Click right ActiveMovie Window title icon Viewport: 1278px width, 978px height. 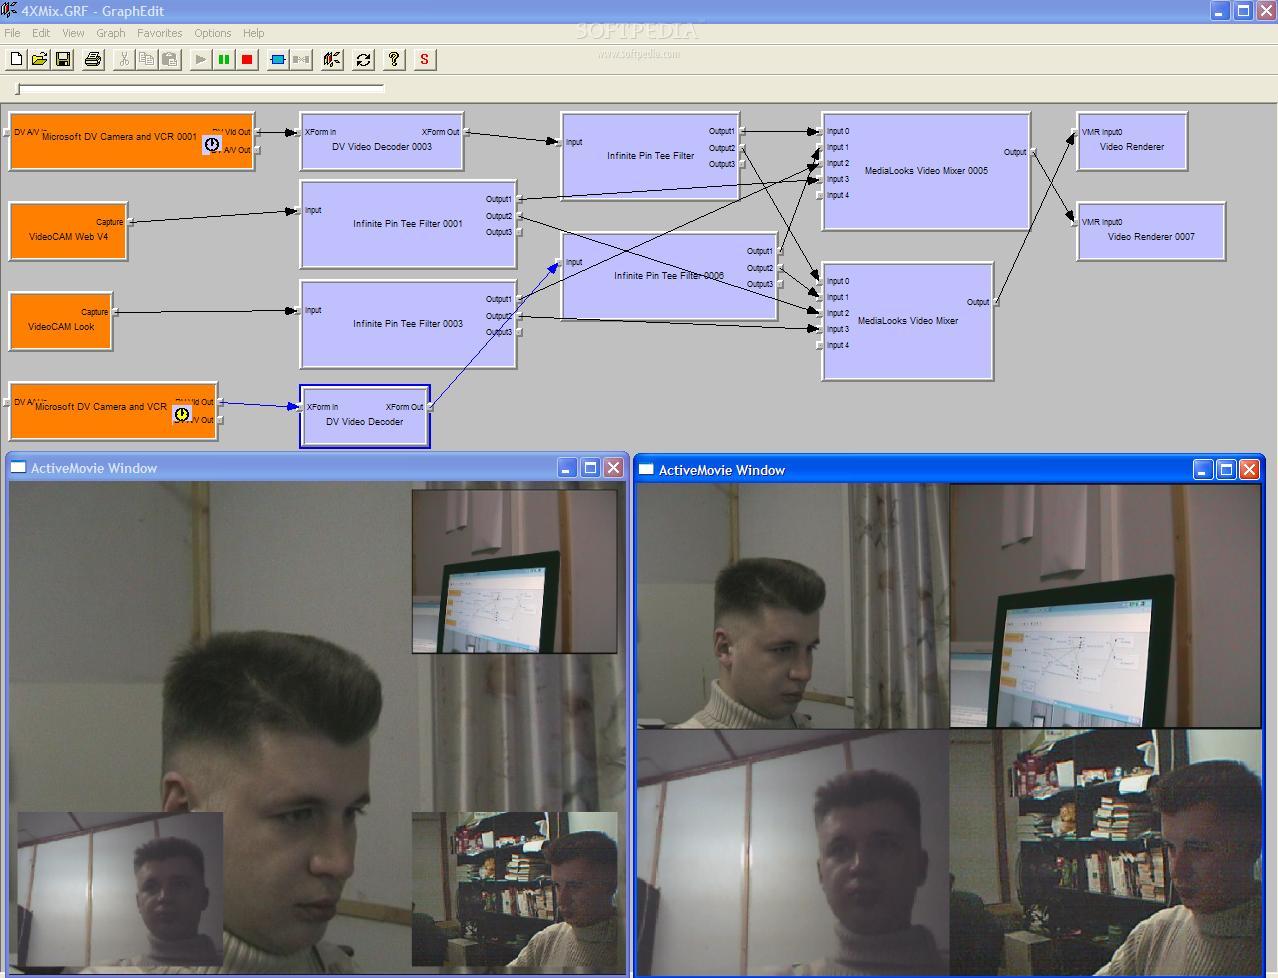click(646, 469)
